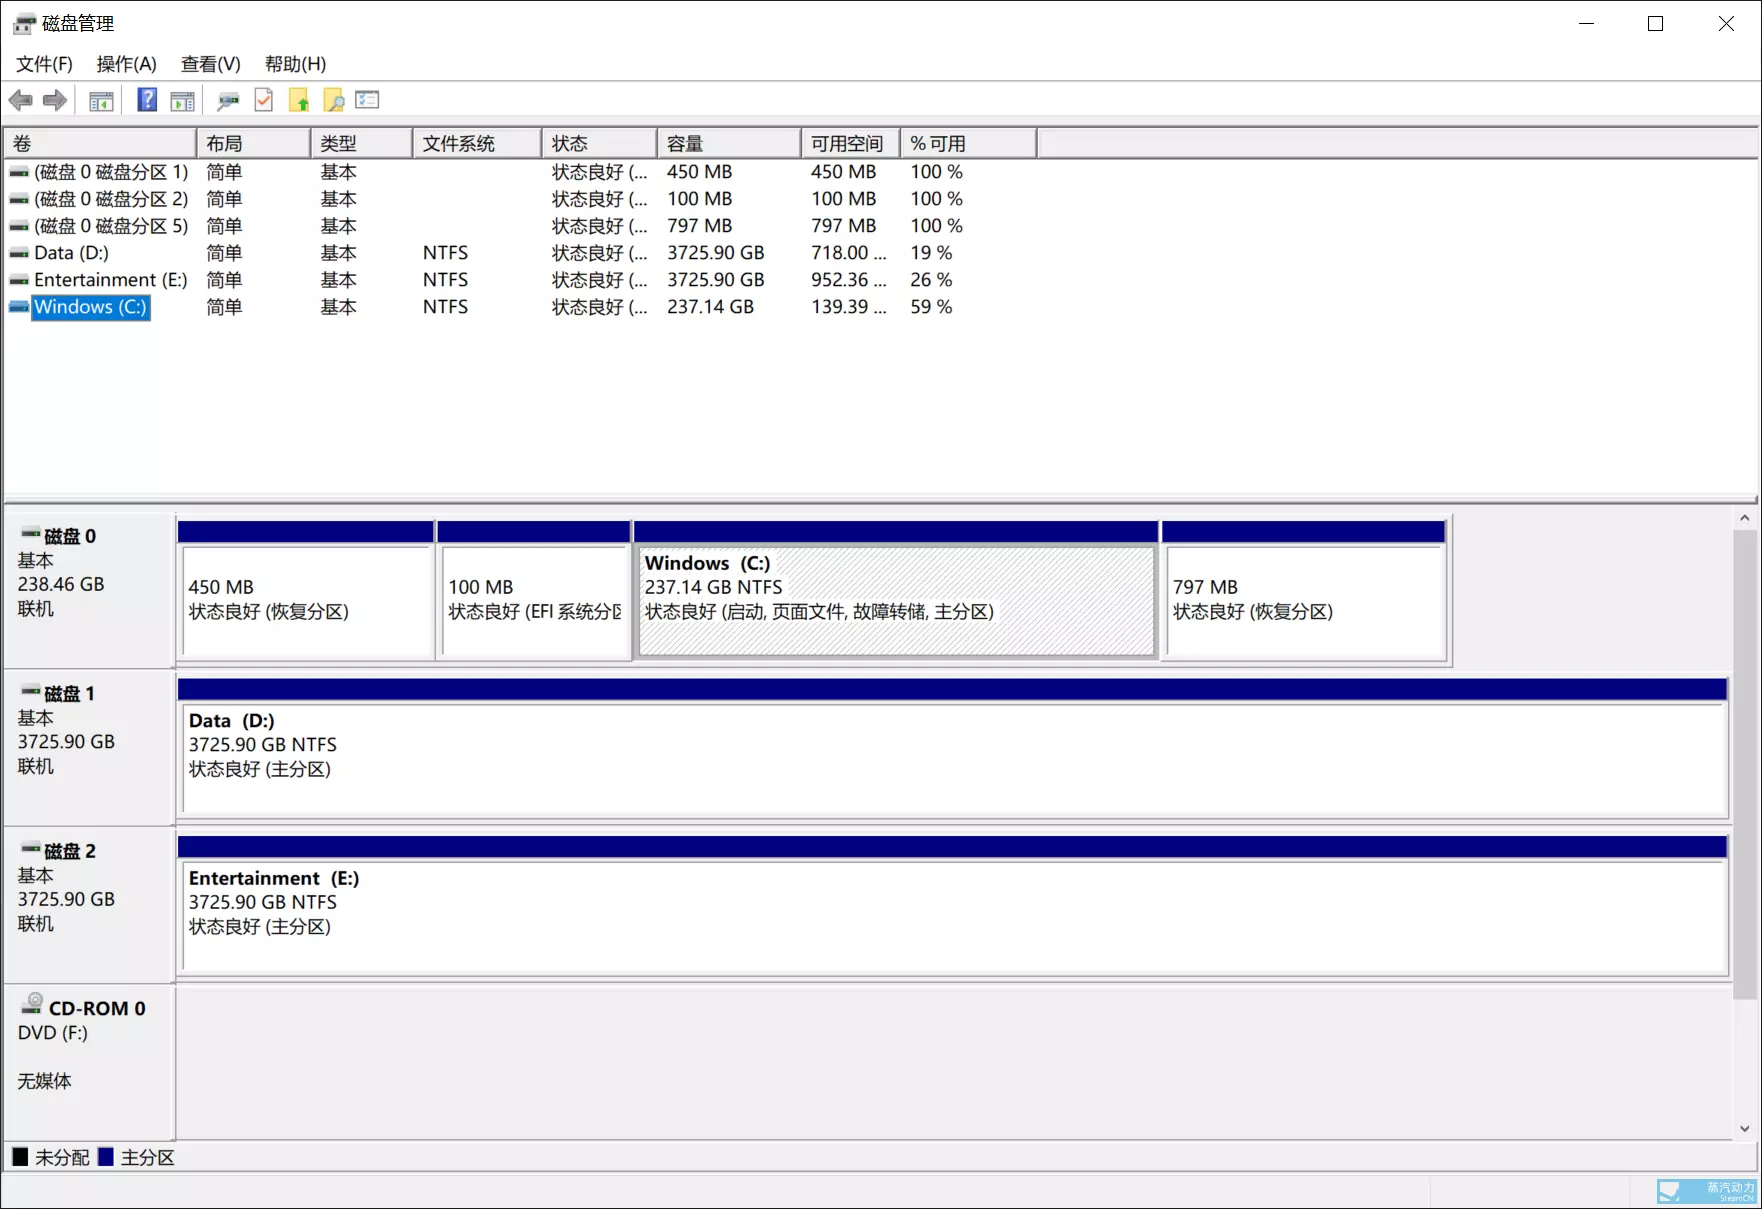Click the connect disk toolbar icon
The image size is (1762, 1209).
229,100
